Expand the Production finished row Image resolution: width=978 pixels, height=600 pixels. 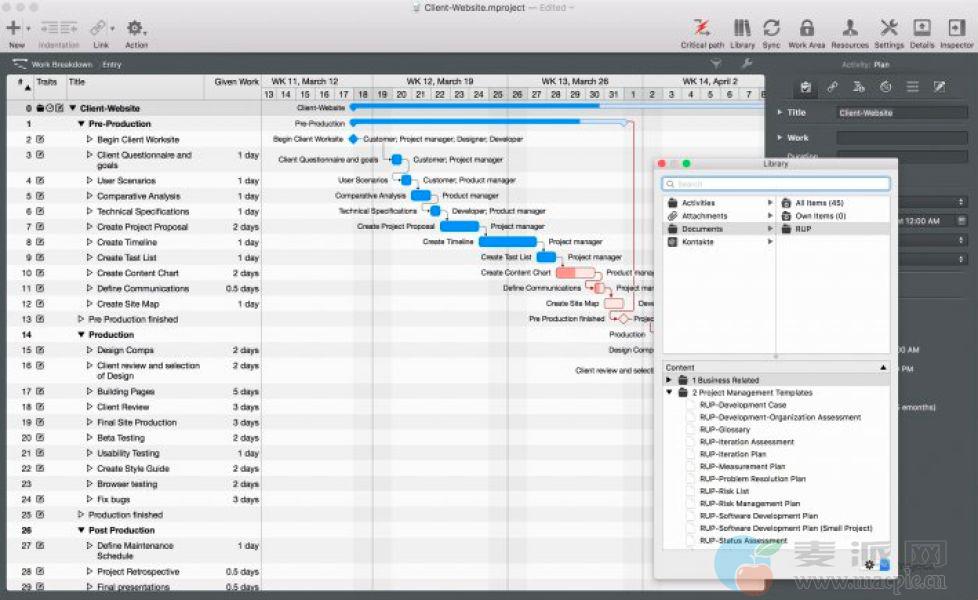coord(81,515)
